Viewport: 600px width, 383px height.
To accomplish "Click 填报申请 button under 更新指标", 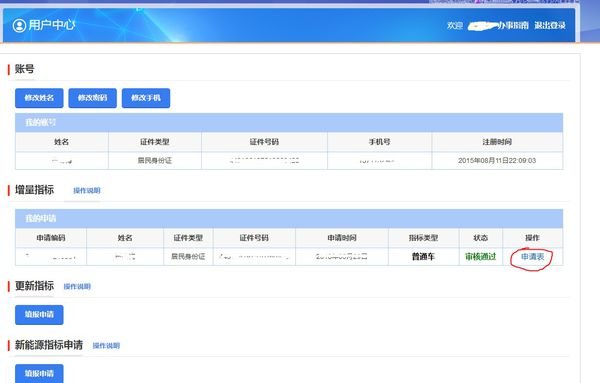I will pyautogui.click(x=39, y=315).
